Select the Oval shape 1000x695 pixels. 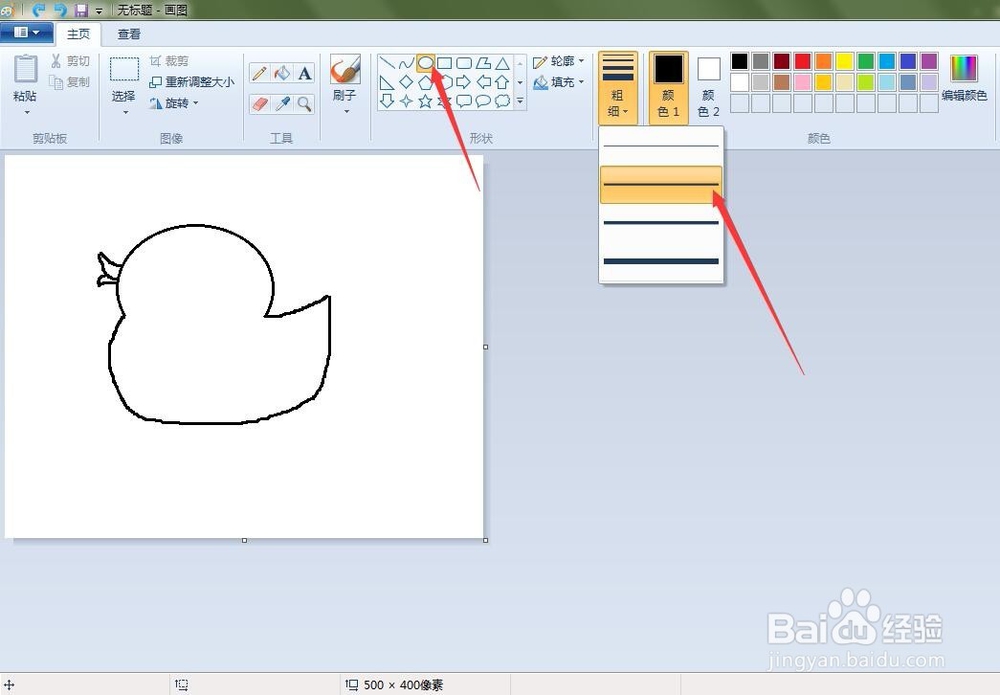425,63
